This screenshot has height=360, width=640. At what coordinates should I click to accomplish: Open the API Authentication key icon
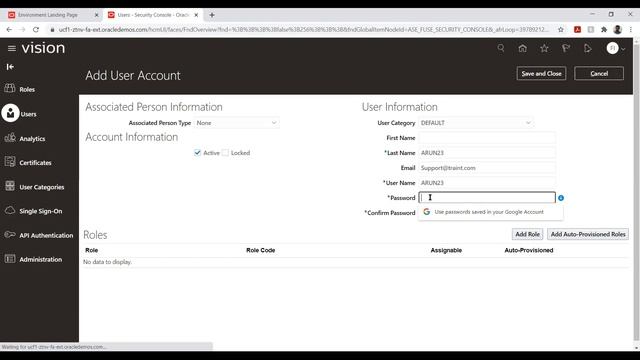pos(10,235)
